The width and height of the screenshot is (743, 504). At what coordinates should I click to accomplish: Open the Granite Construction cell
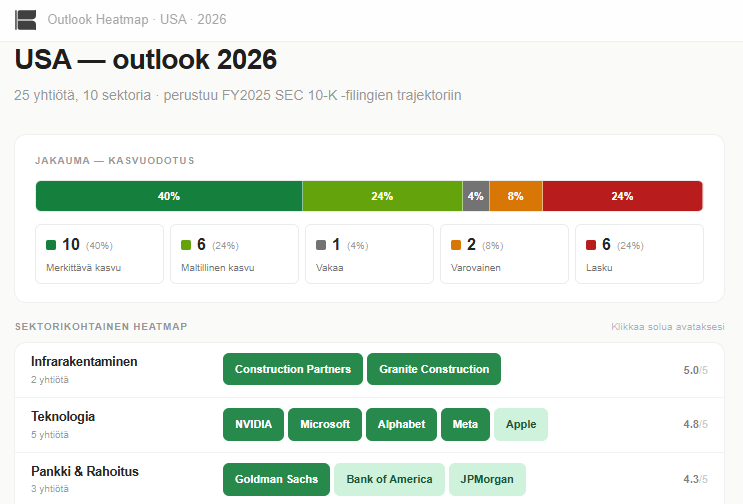coord(434,369)
